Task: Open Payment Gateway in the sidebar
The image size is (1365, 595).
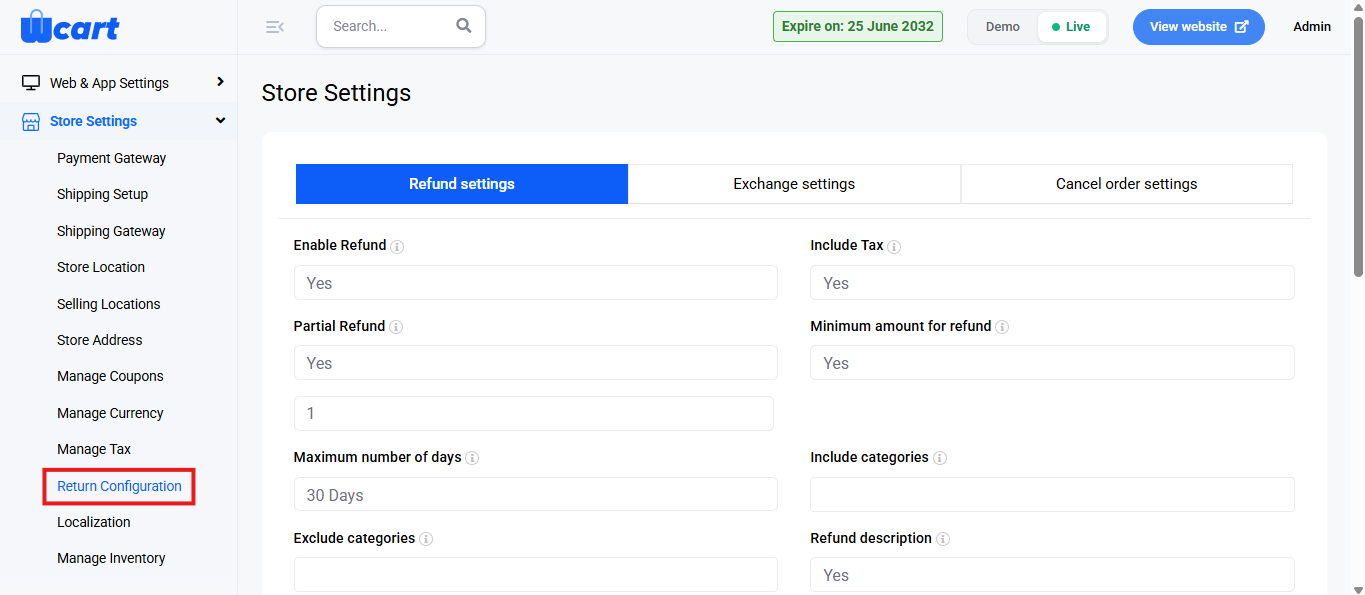Action: [111, 158]
